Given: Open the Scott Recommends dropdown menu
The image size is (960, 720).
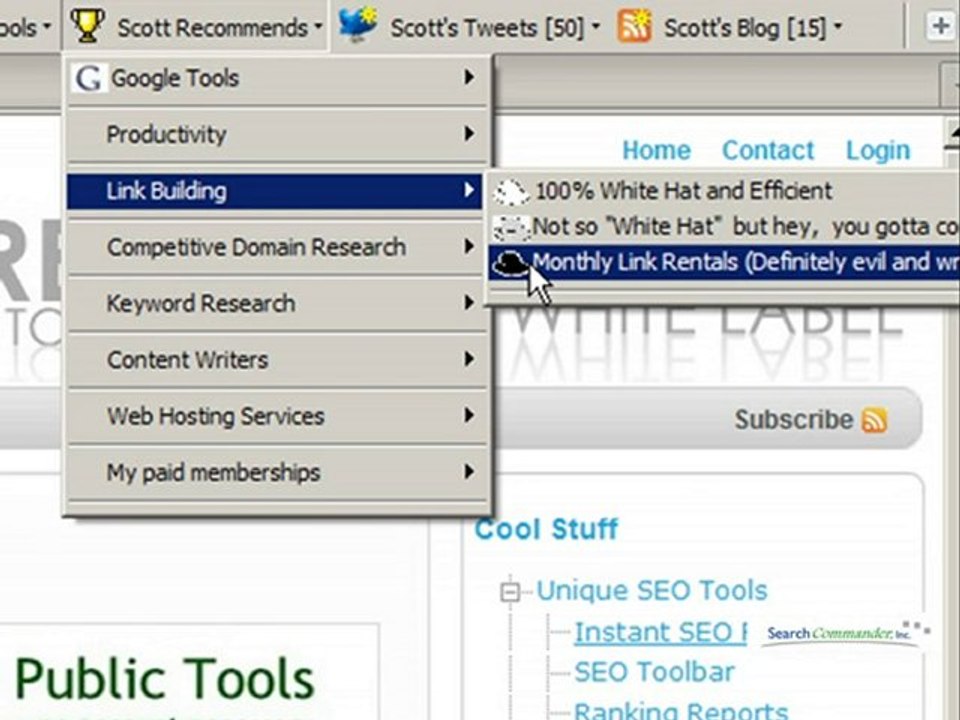Looking at the screenshot, I should pyautogui.click(x=195, y=26).
